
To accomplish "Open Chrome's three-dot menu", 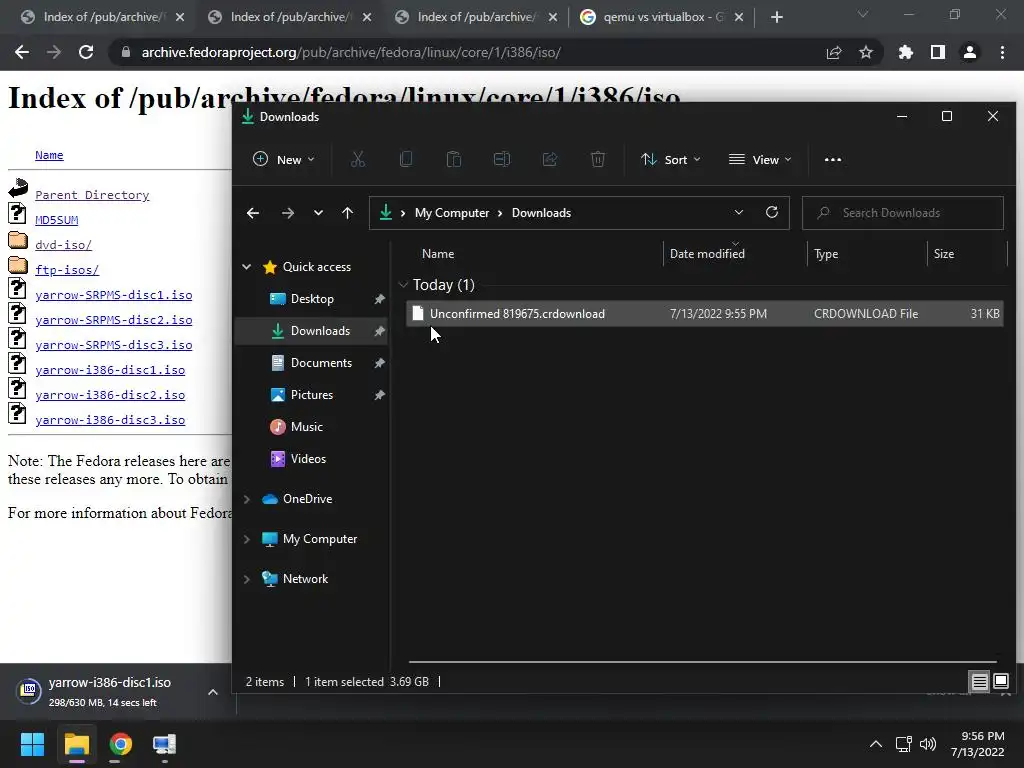I will [1002, 52].
